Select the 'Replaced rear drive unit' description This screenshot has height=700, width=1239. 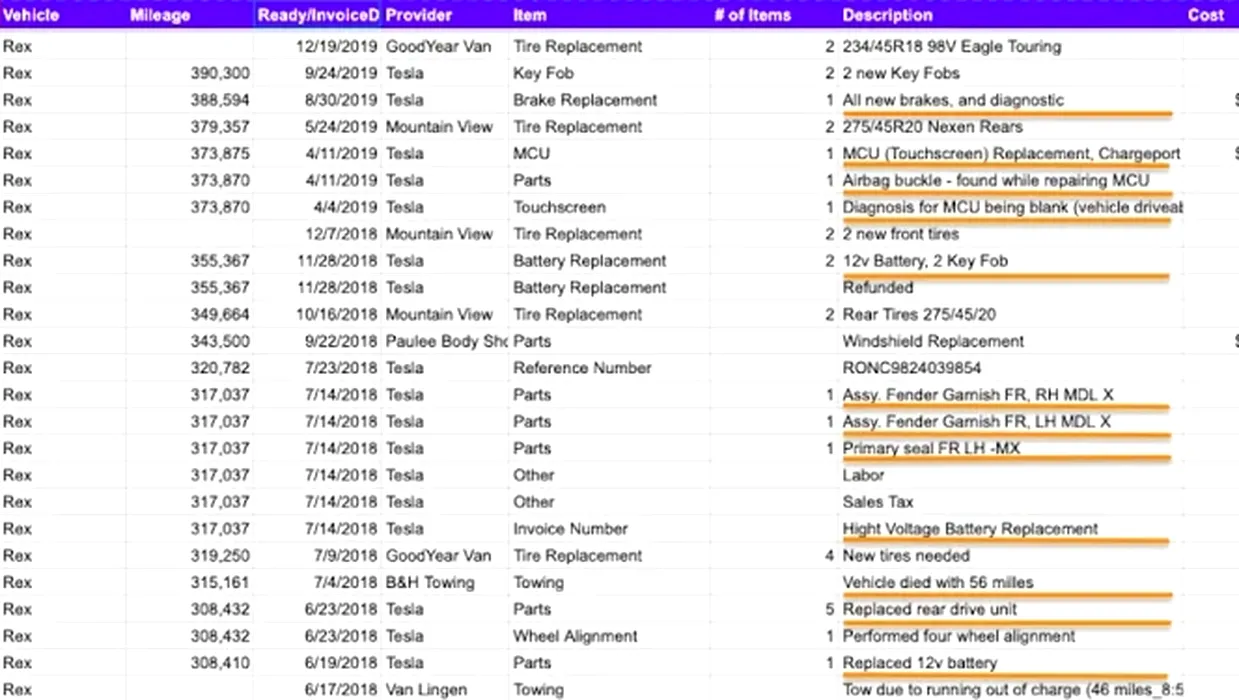pyautogui.click(x=930, y=609)
